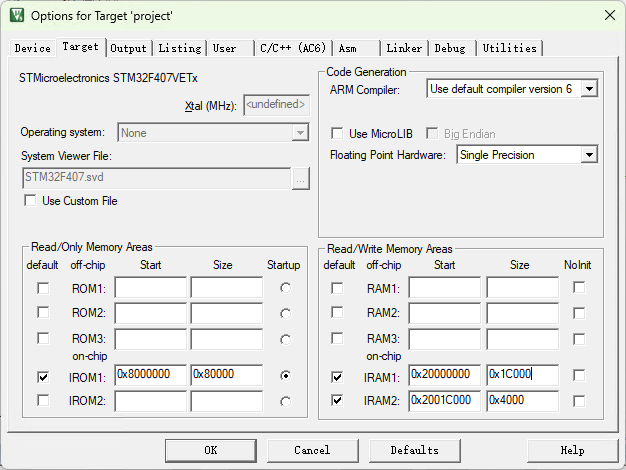This screenshot has height=470, width=626.
Task: Focus the IRAM2 Size input field
Action: point(521,400)
